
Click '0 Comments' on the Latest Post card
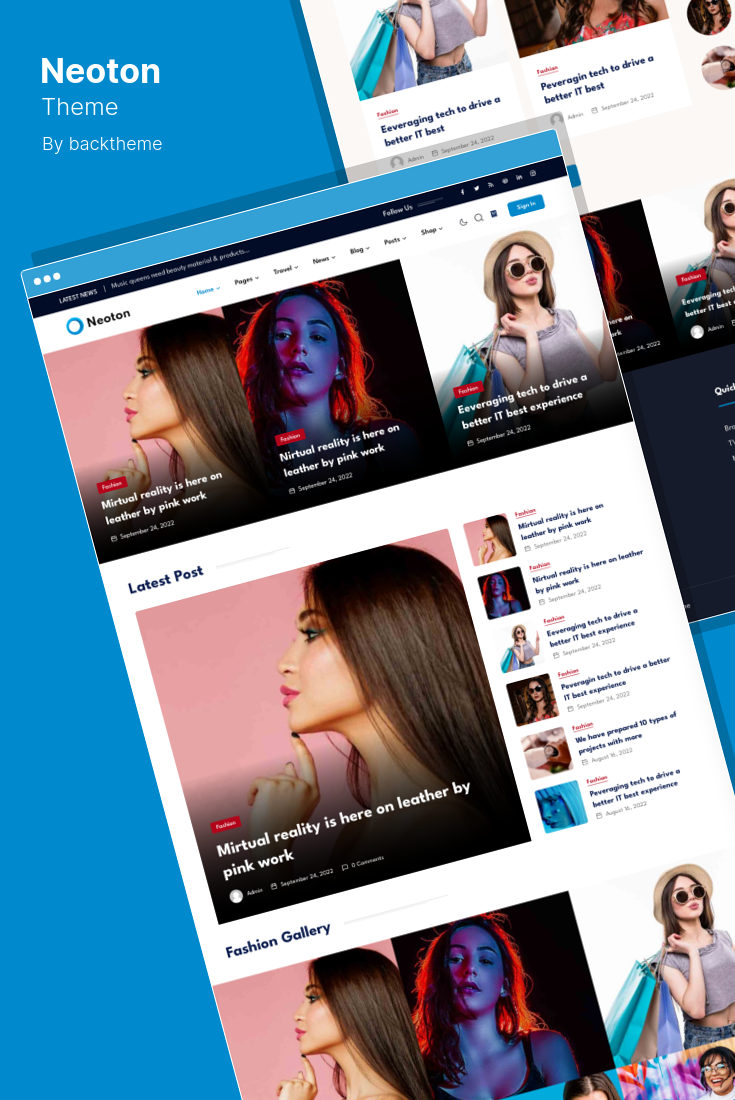pyautogui.click(x=368, y=860)
